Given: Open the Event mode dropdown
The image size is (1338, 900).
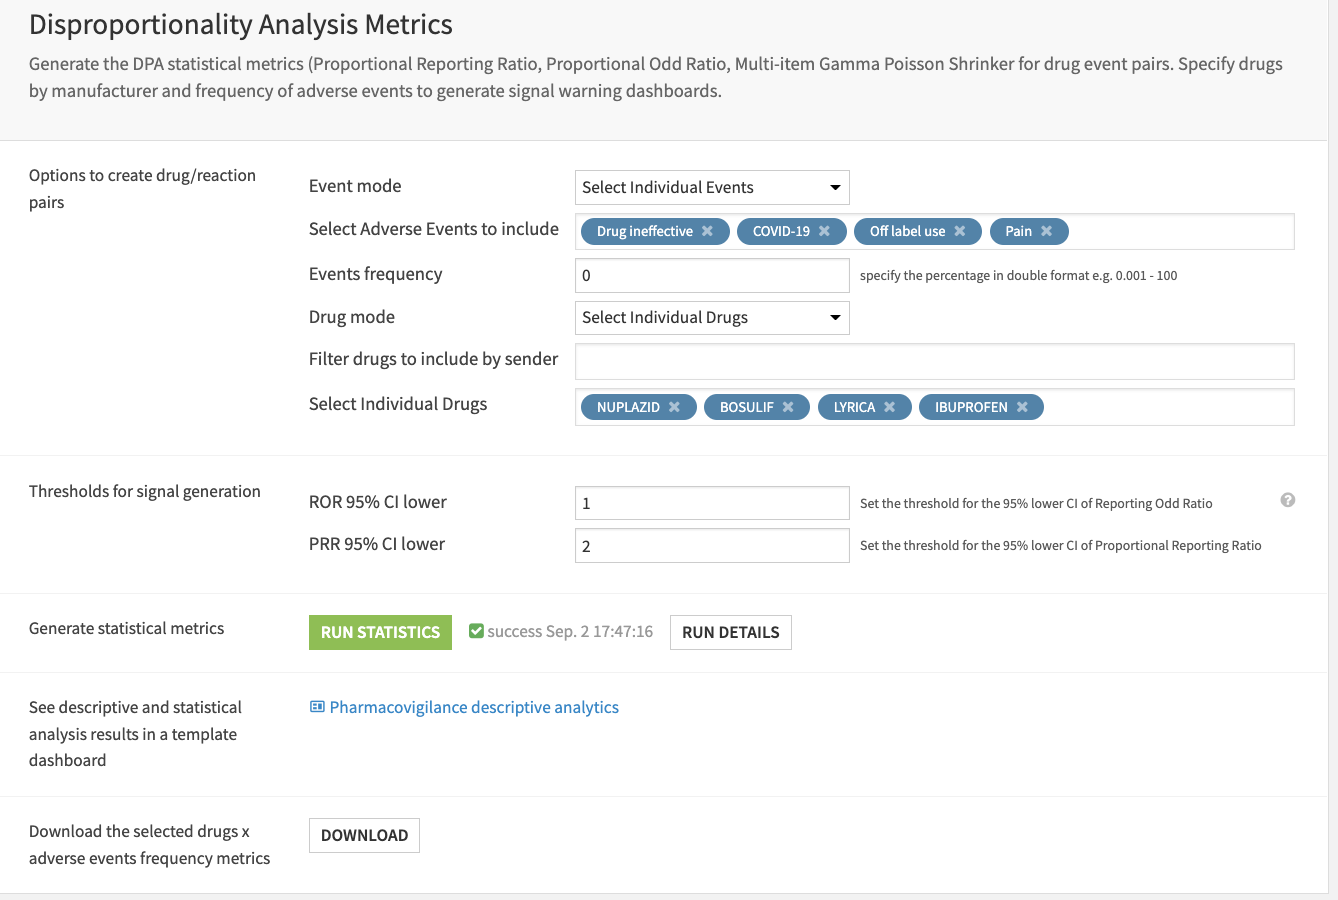Looking at the screenshot, I should click(712, 187).
